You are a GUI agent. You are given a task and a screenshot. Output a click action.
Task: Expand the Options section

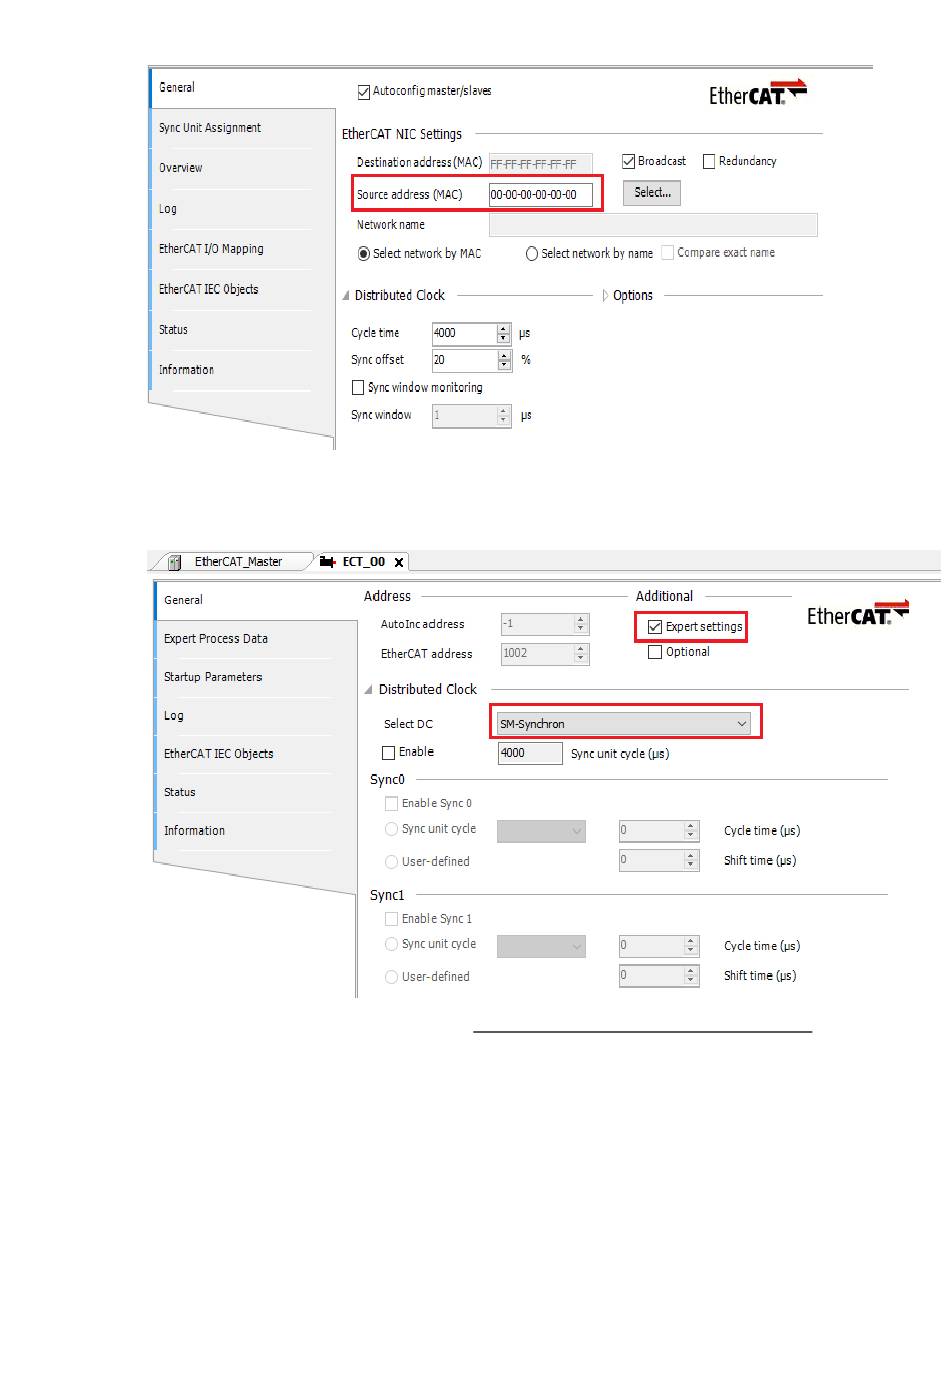pyautogui.click(x=605, y=296)
